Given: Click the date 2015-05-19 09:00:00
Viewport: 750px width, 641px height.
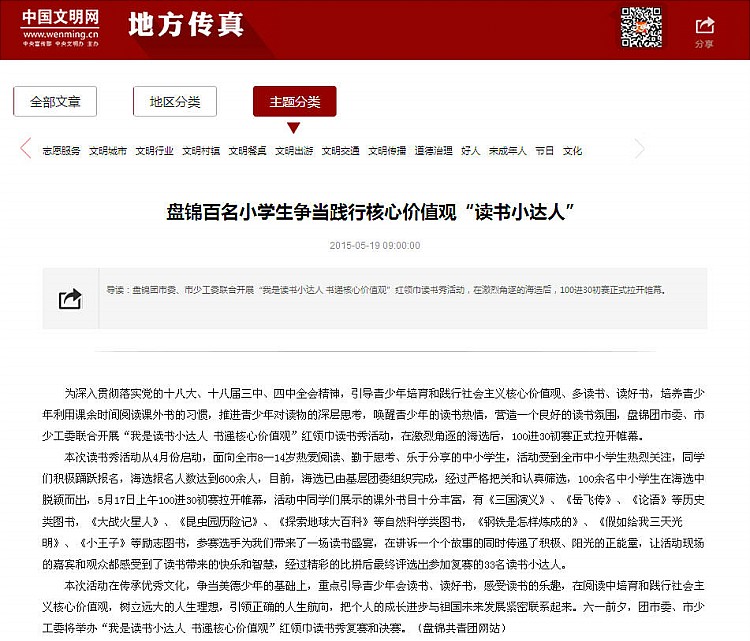Looking at the screenshot, I should (375, 245).
